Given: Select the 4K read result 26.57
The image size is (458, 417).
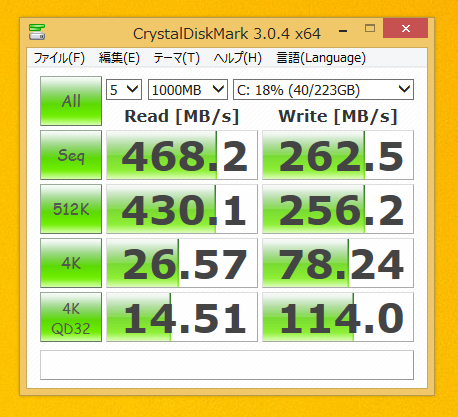Looking at the screenshot, I should point(182,263).
